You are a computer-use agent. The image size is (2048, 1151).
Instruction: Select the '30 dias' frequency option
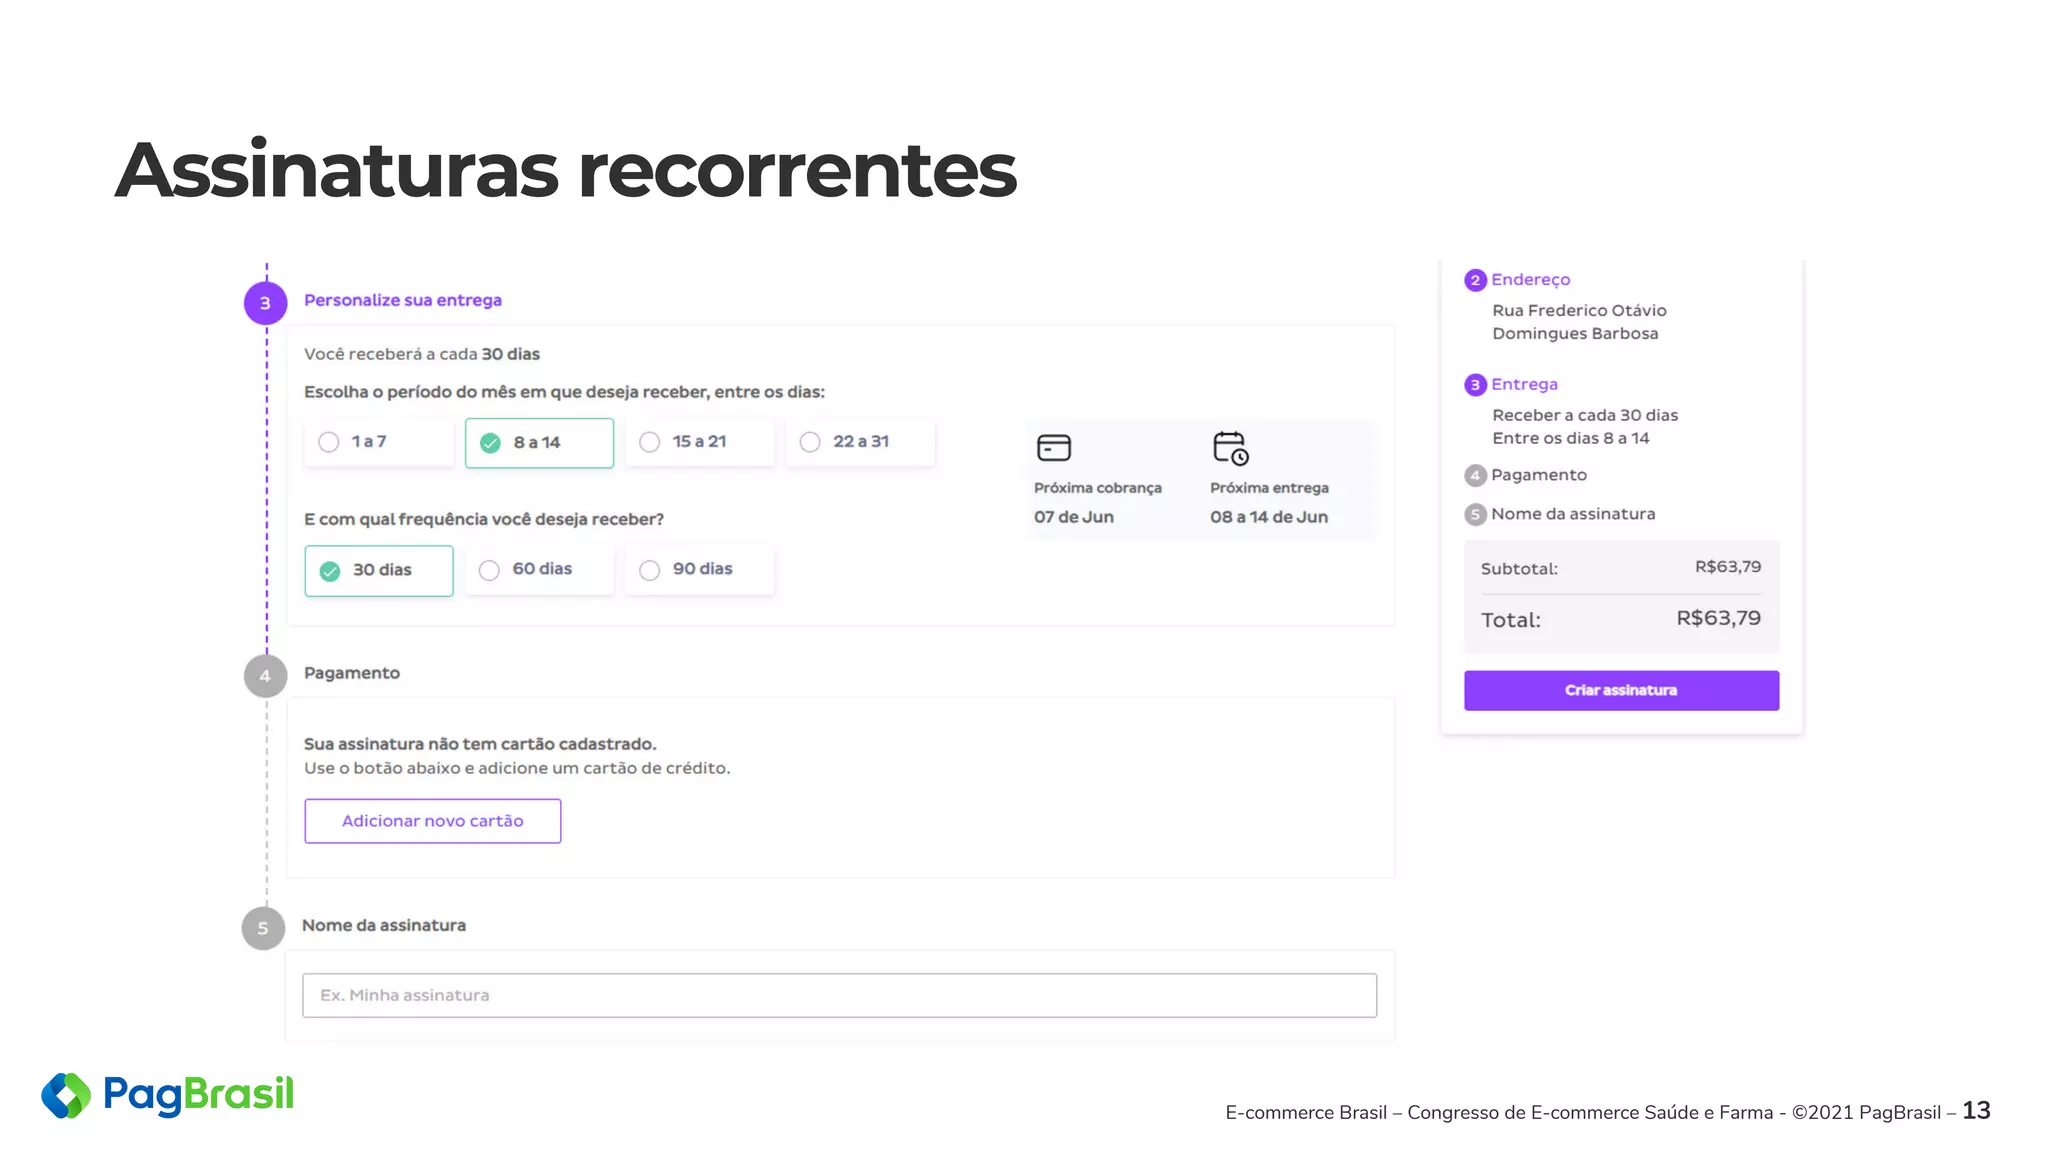tap(379, 571)
